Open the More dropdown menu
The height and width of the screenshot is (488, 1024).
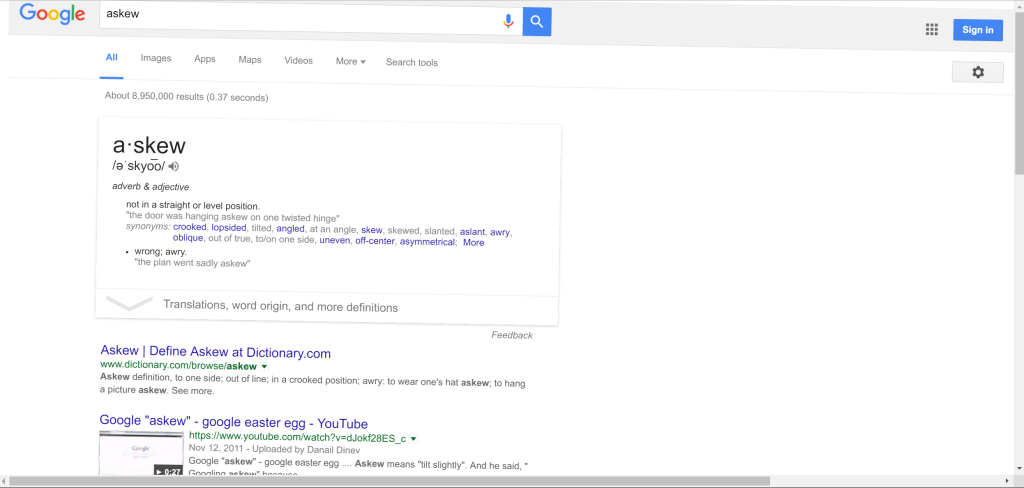[351, 61]
